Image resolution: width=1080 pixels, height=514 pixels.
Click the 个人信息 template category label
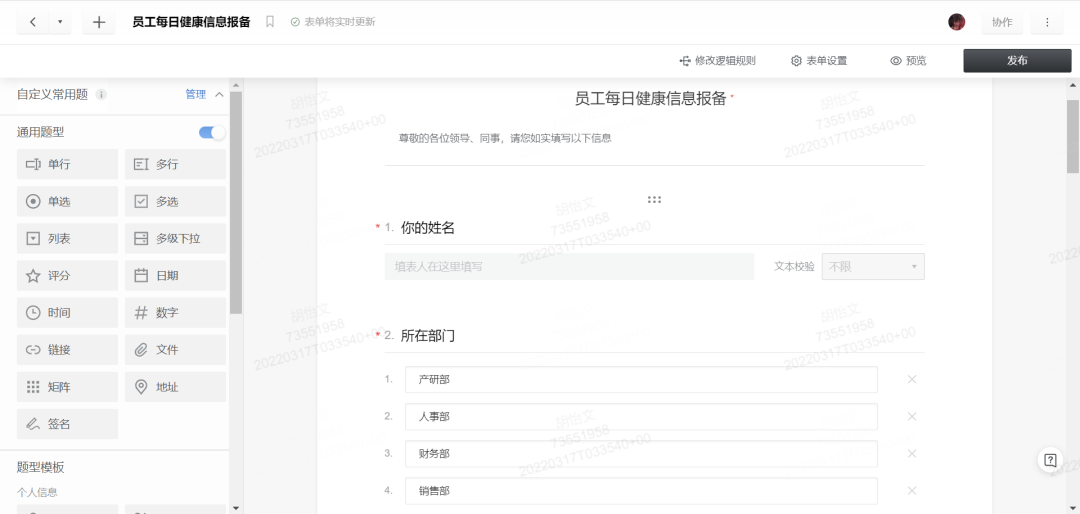(37, 493)
